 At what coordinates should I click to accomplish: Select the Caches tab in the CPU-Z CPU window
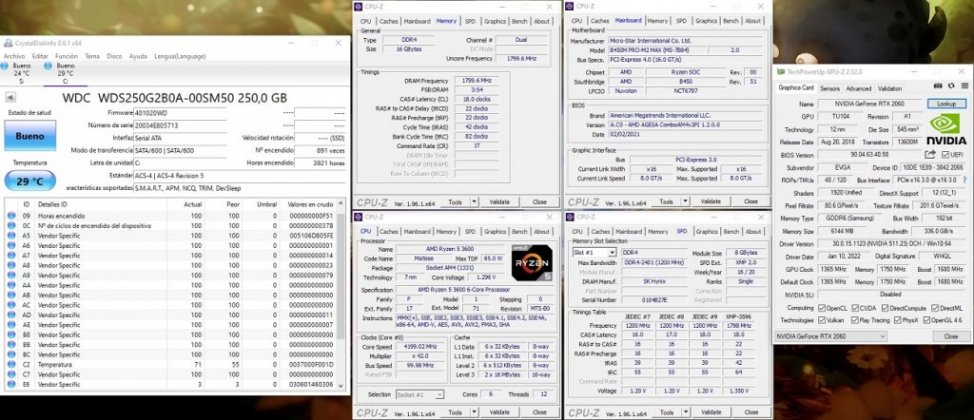(x=389, y=231)
